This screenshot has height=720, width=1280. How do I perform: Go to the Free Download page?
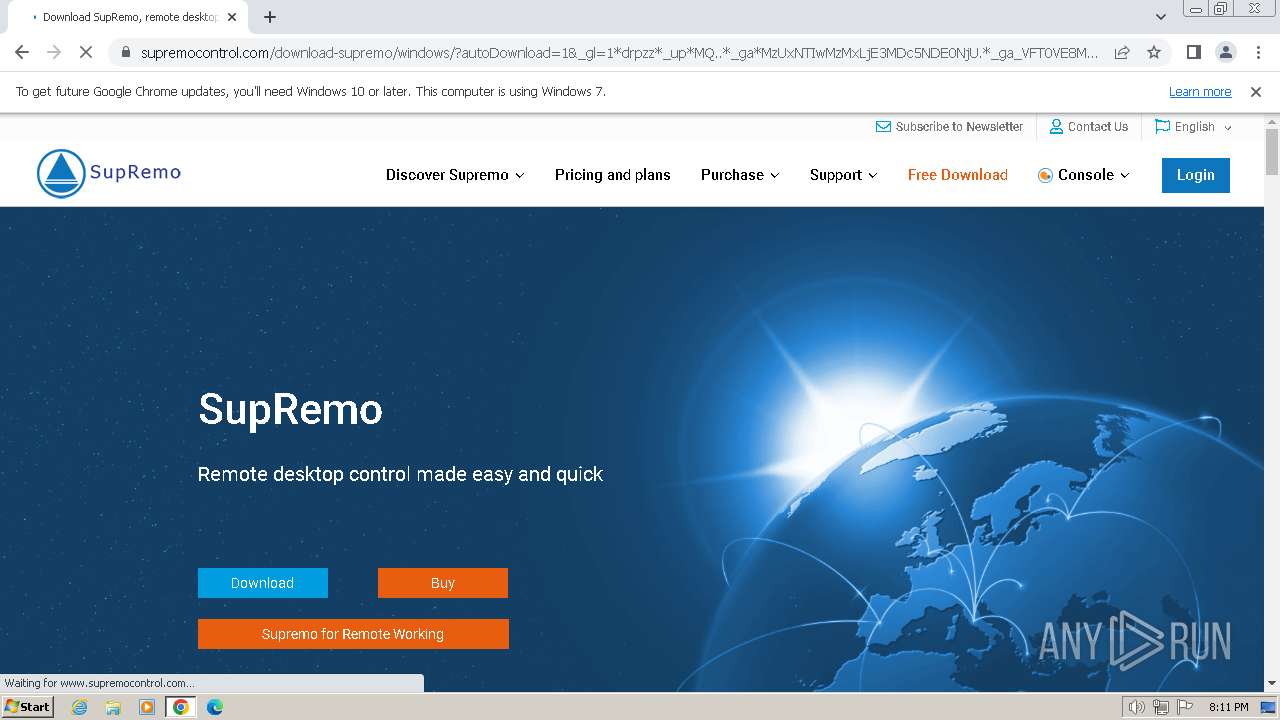coord(958,175)
